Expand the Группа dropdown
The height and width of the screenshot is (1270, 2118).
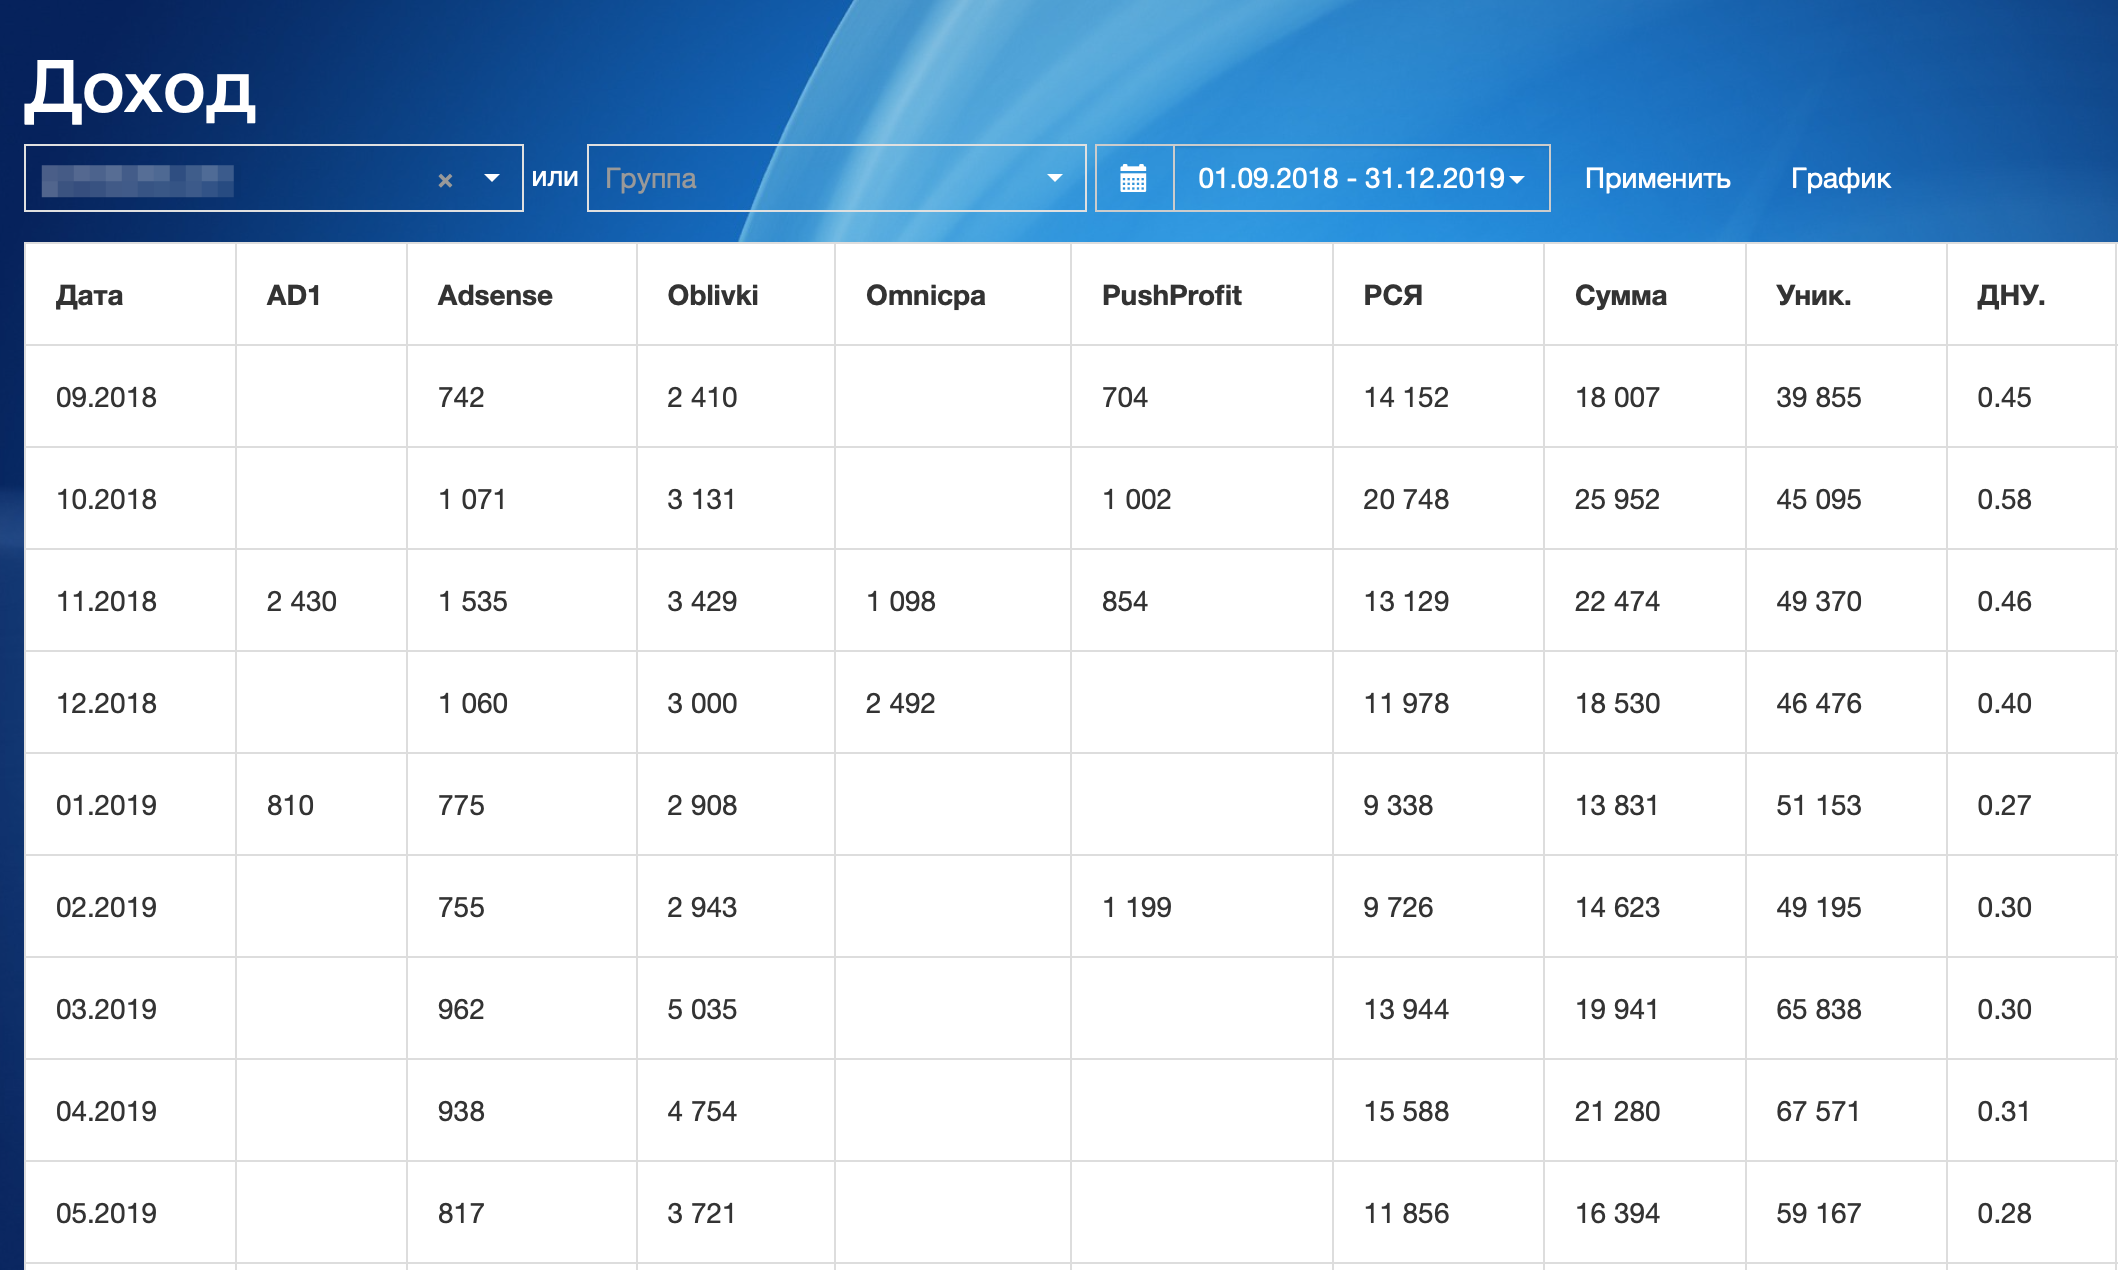1054,179
